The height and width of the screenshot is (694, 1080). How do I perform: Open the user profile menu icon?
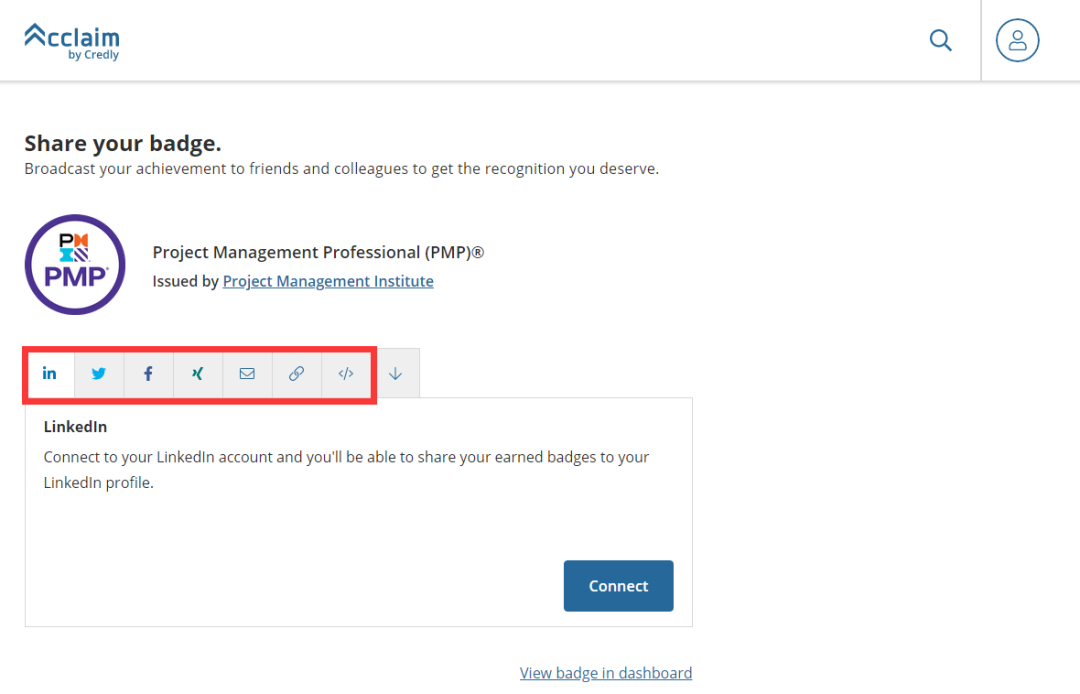1017,40
